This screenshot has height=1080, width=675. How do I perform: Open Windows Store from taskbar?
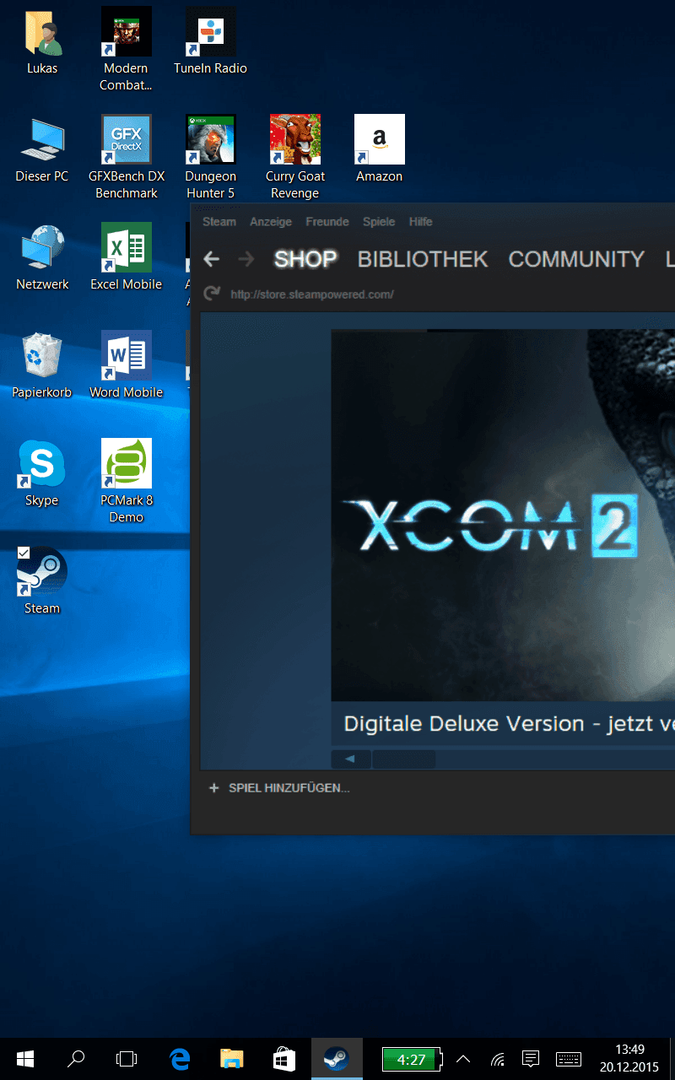pos(284,1059)
